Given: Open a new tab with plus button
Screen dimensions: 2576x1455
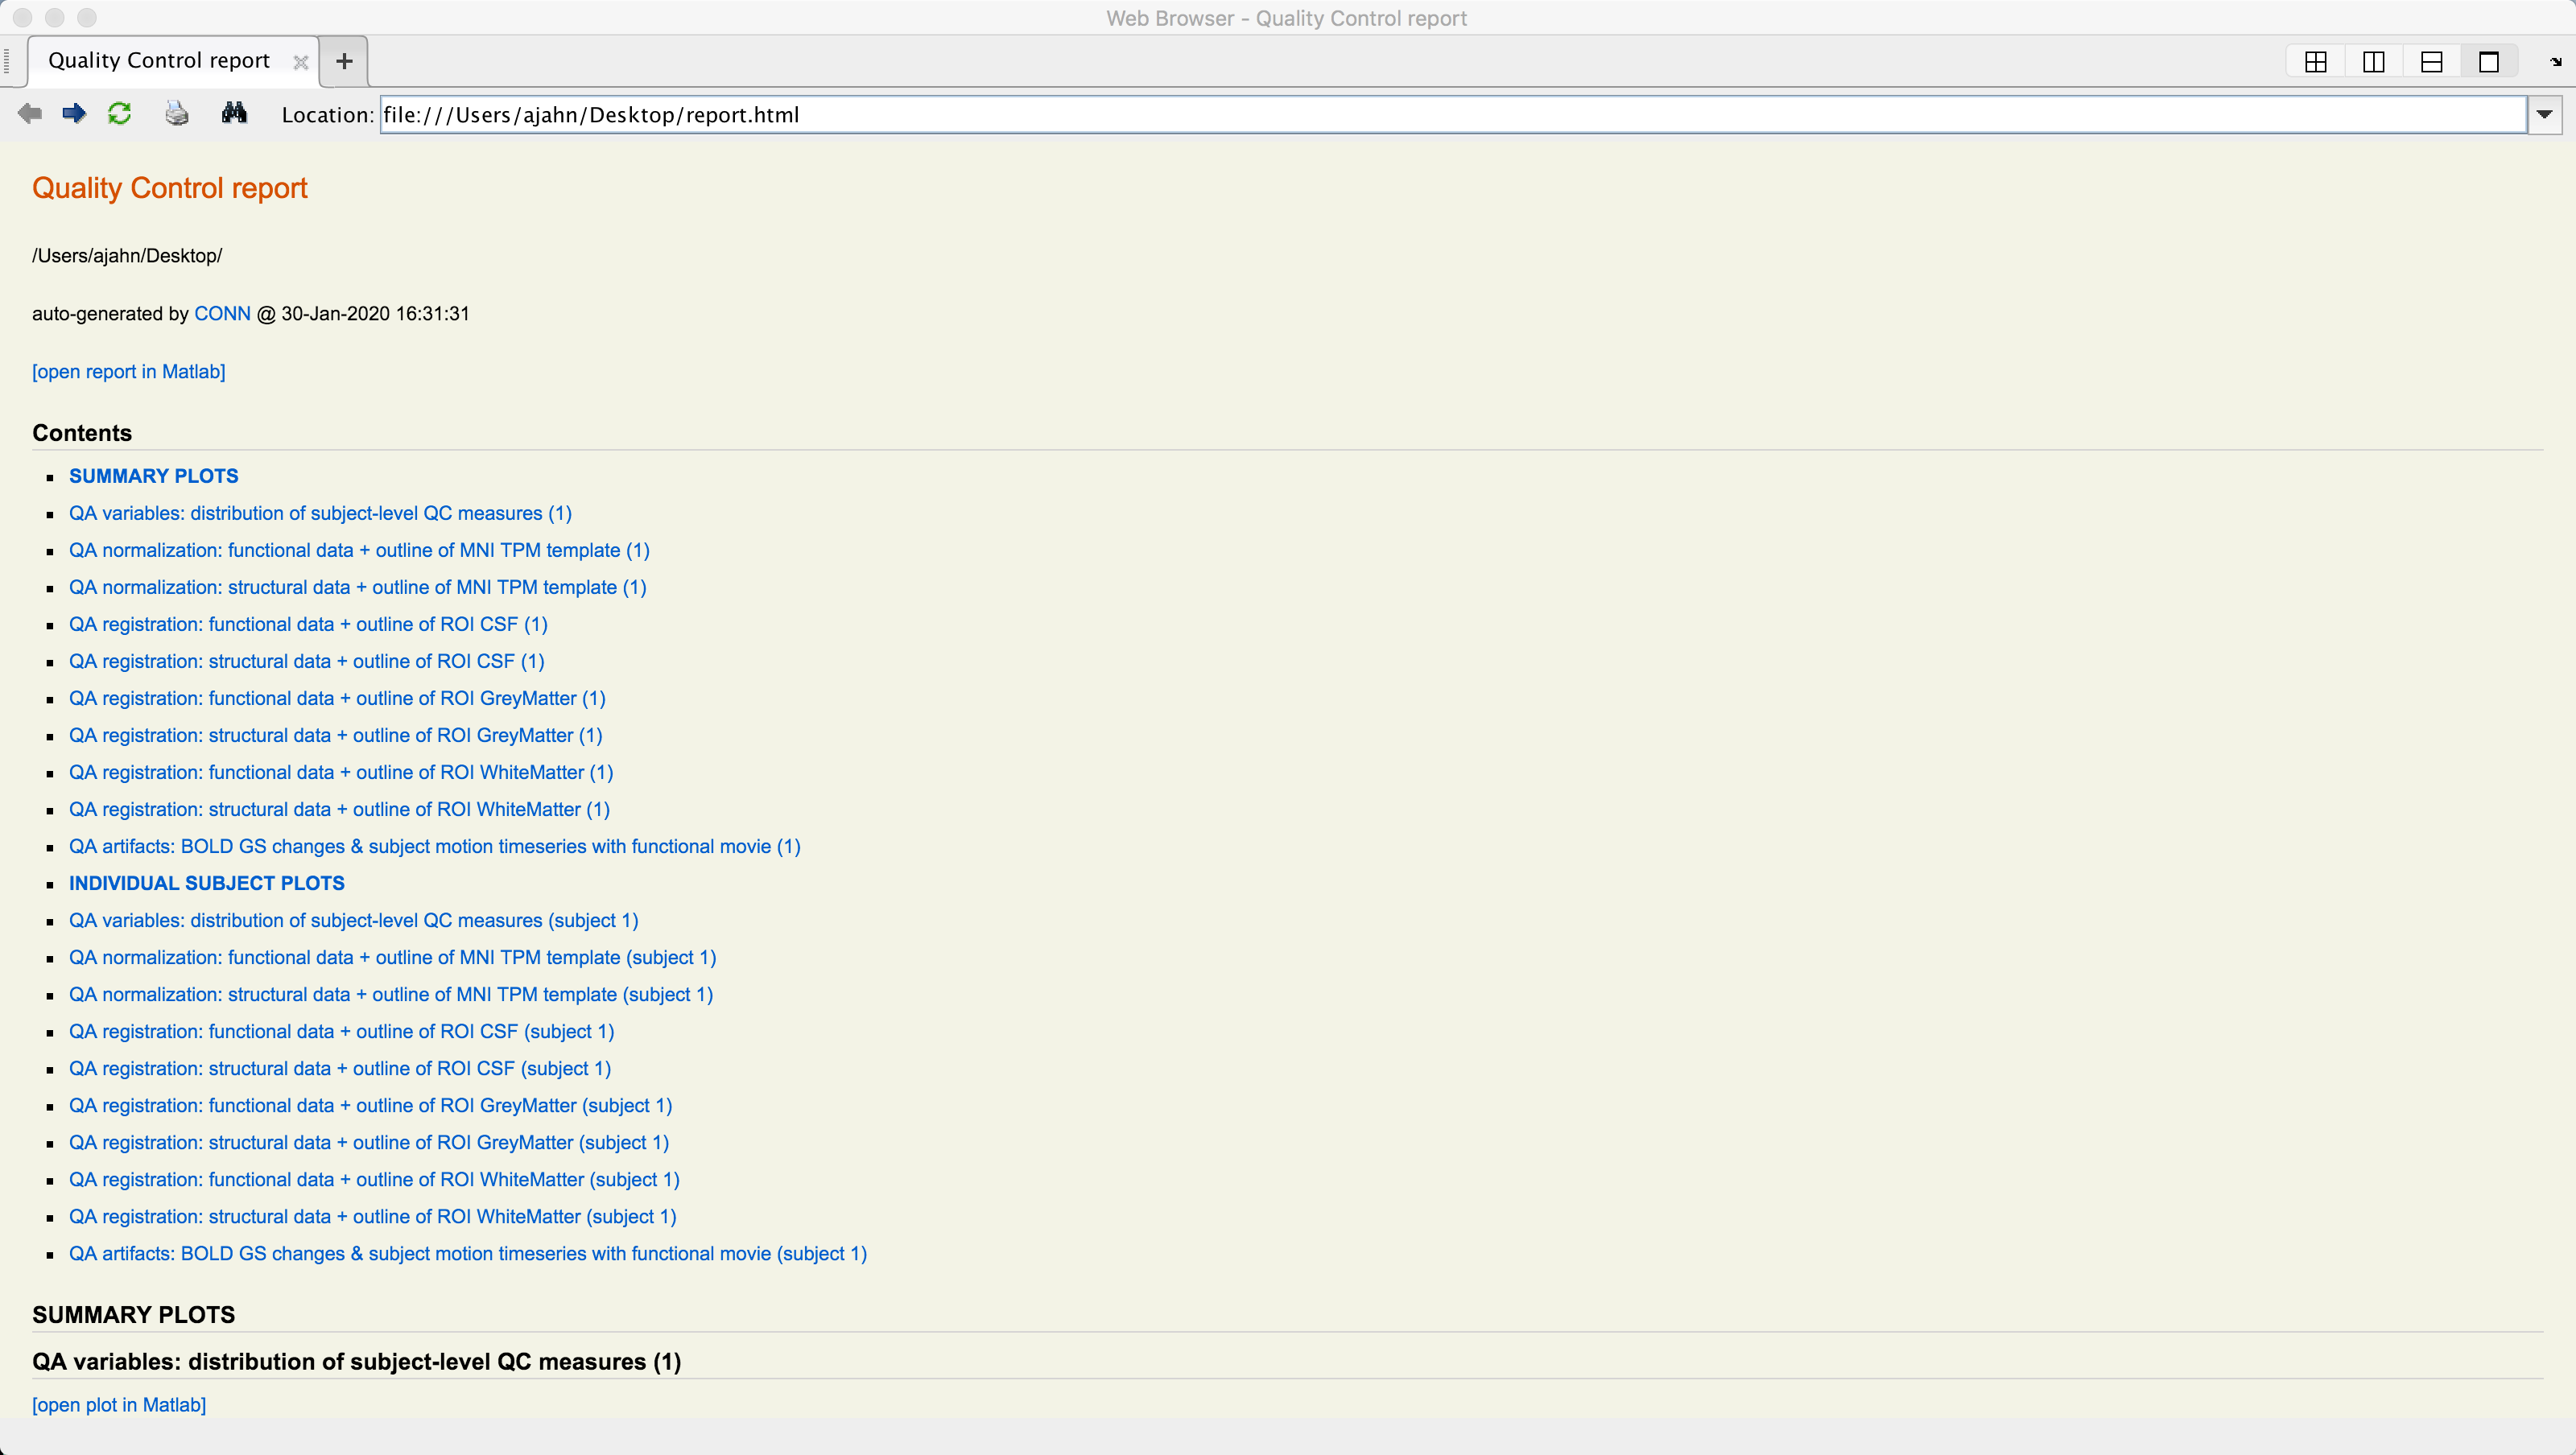Looking at the screenshot, I should (x=344, y=61).
